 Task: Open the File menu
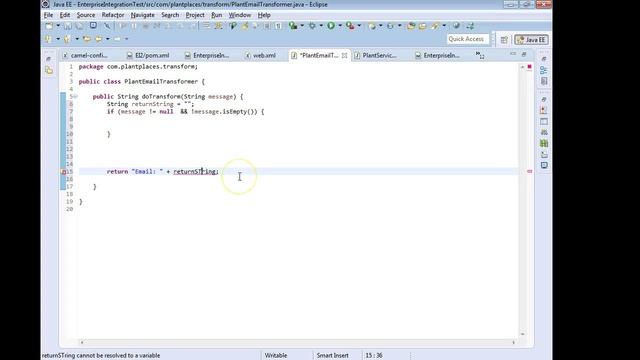tap(48, 15)
